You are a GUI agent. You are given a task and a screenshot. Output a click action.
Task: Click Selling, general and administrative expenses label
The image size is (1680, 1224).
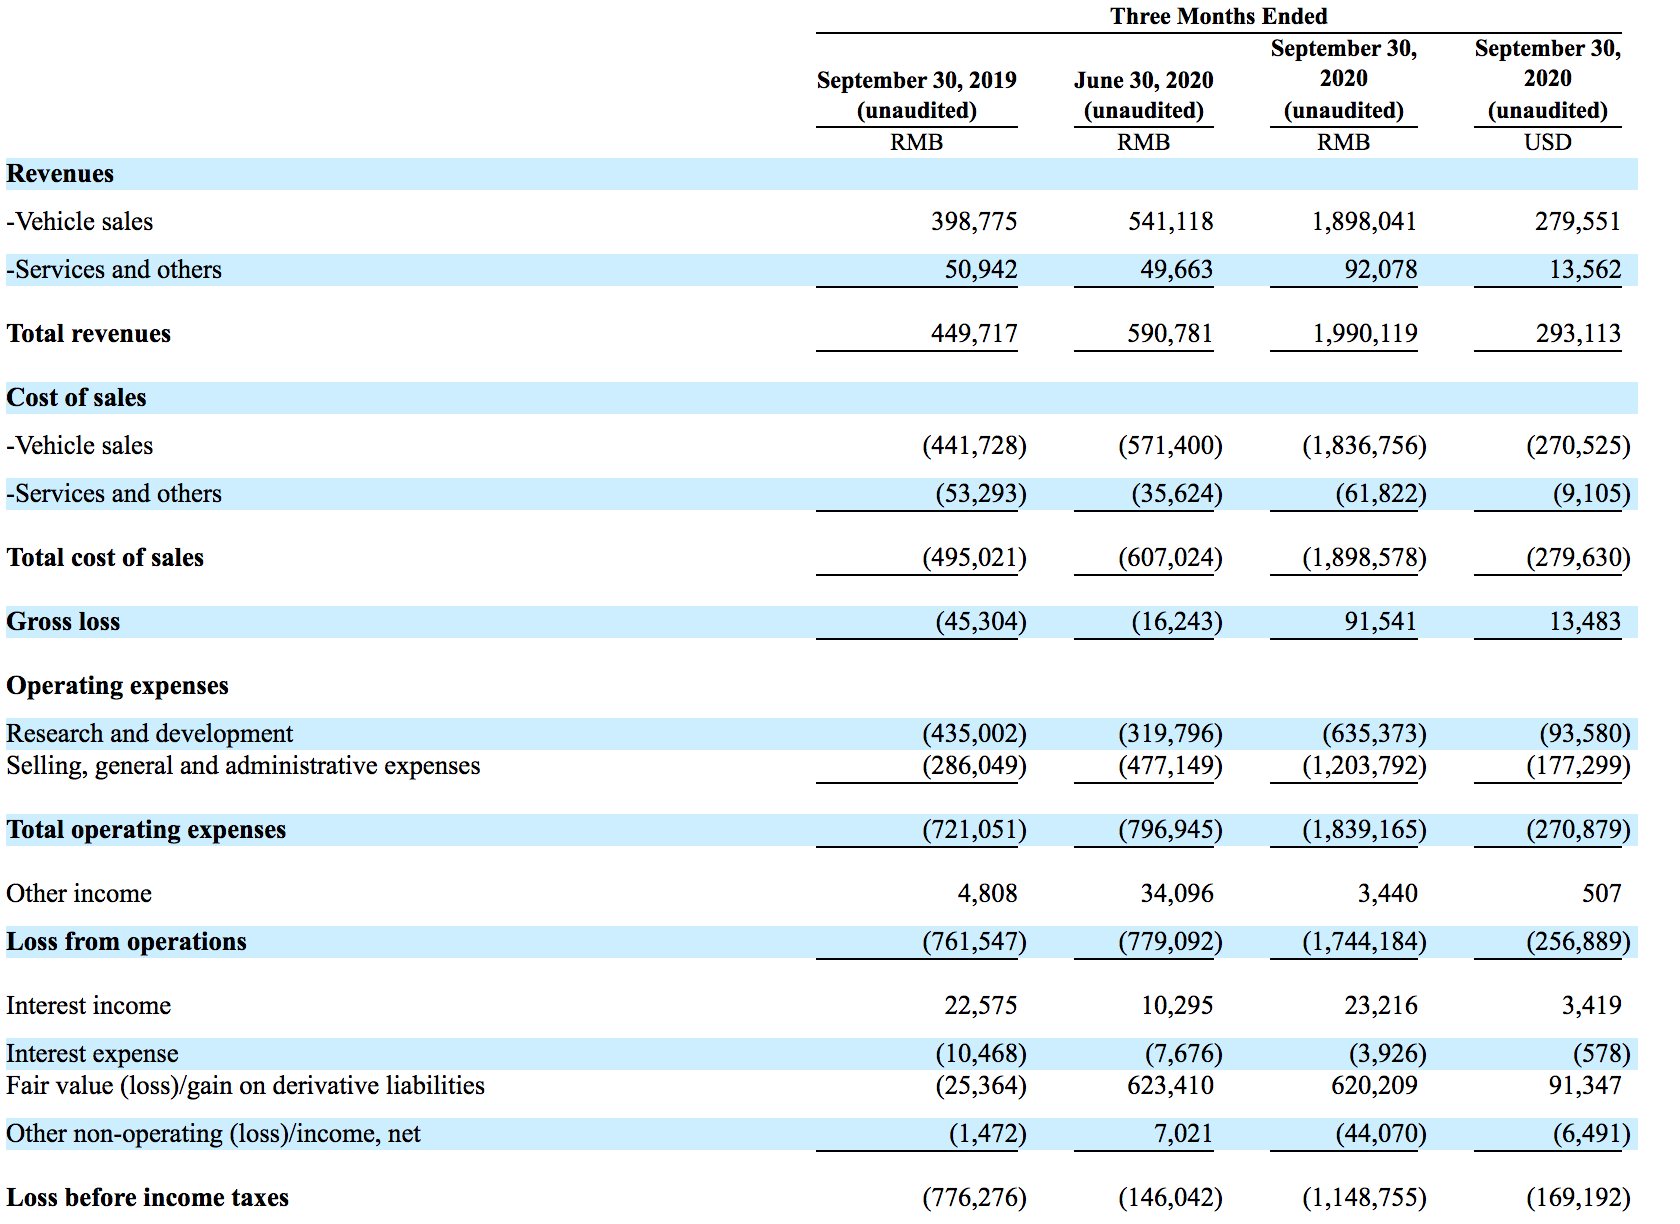point(243,765)
